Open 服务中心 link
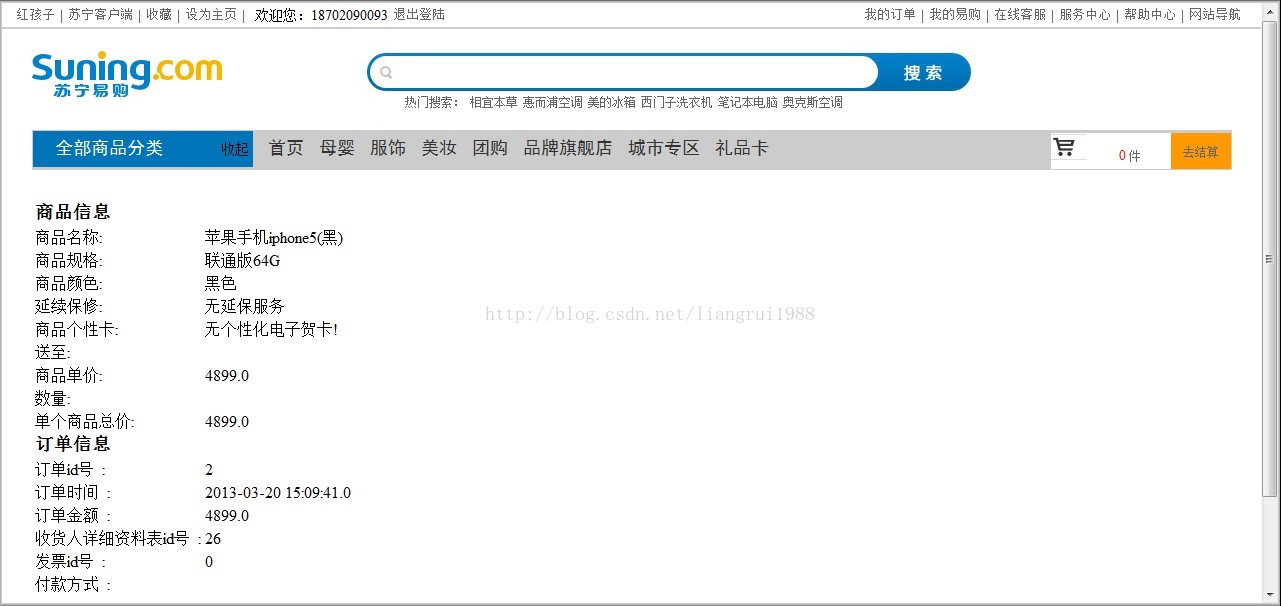Image resolution: width=1281 pixels, height=606 pixels. tap(1085, 15)
